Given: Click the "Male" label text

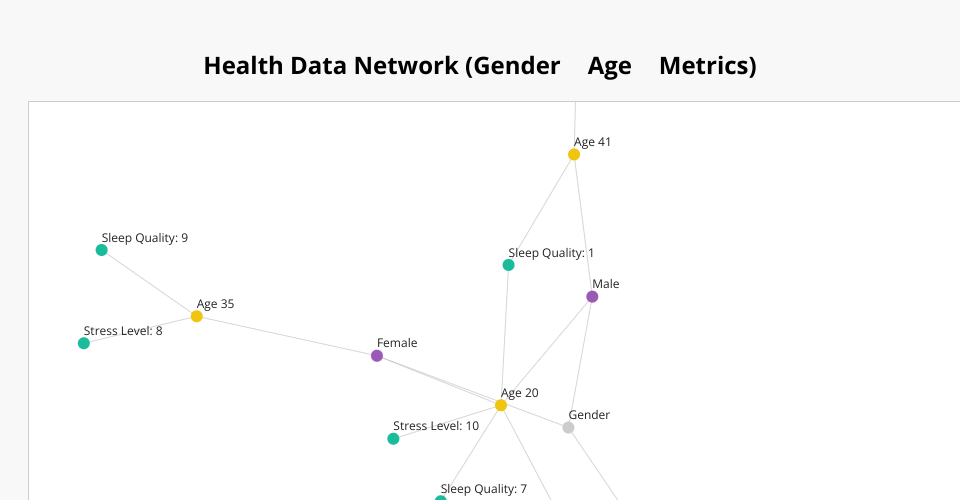Looking at the screenshot, I should tap(606, 284).
